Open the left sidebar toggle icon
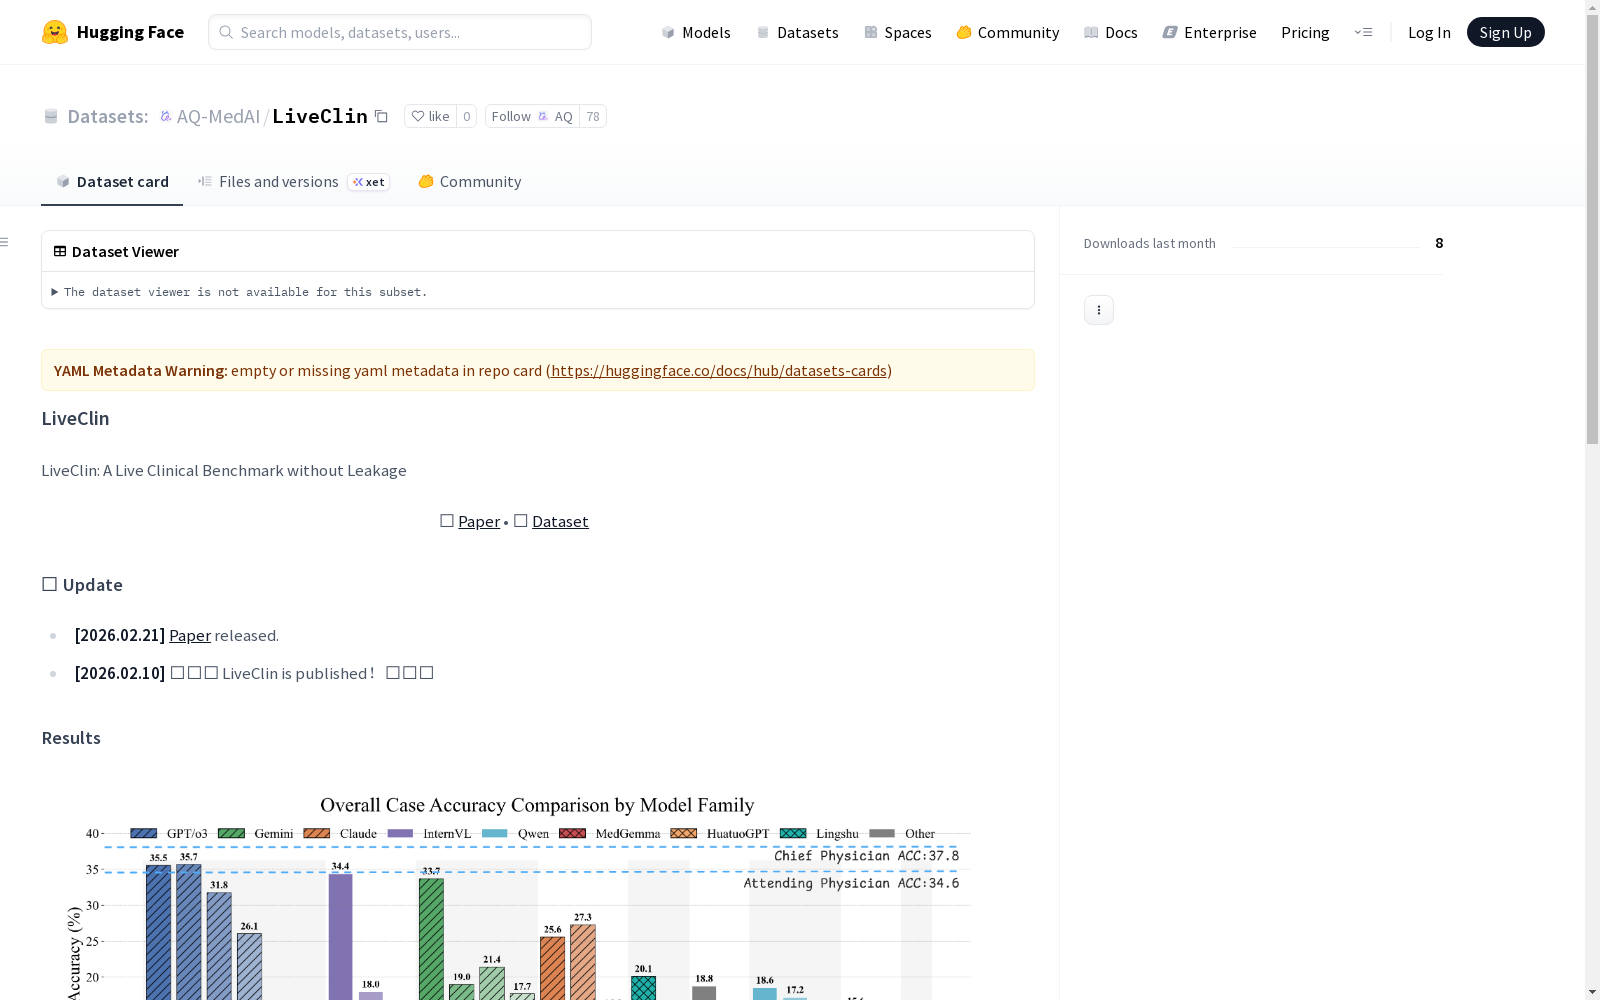 click(x=5, y=242)
